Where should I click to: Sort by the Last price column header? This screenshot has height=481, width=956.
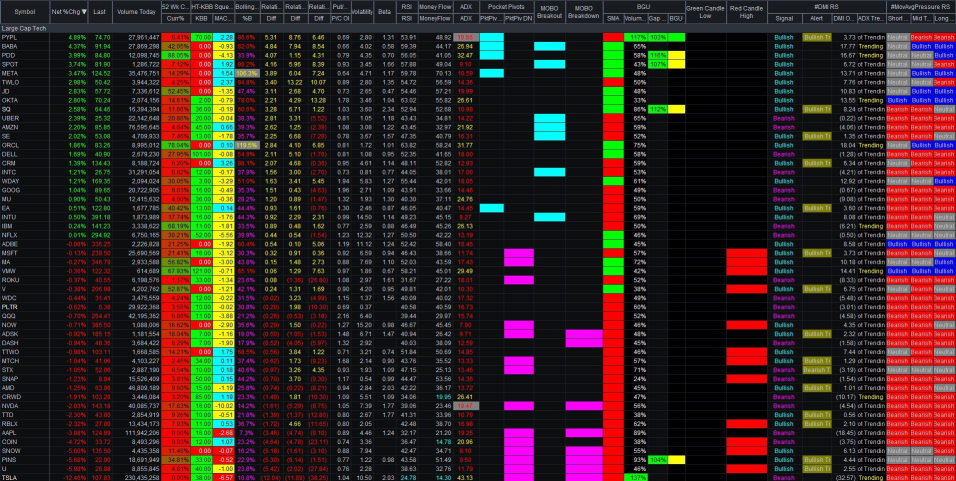(100, 12)
